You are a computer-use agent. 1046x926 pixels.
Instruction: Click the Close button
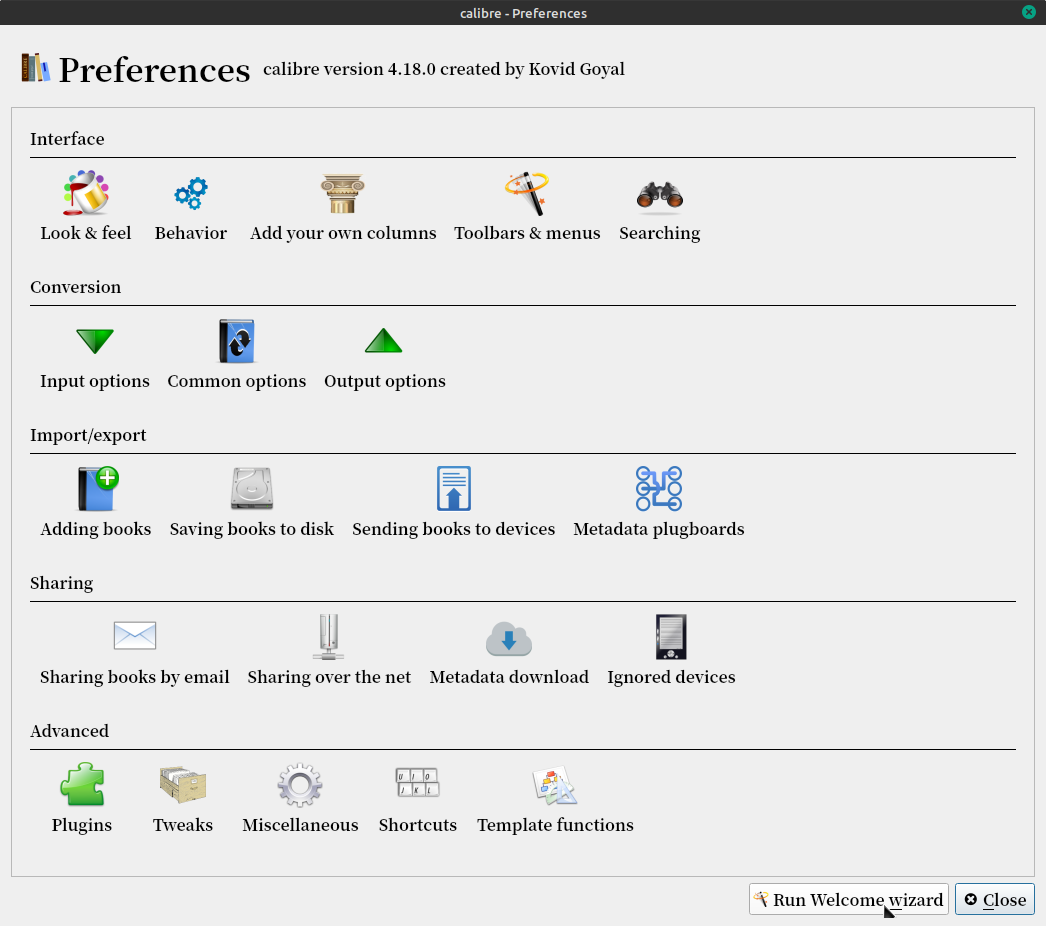[995, 899]
